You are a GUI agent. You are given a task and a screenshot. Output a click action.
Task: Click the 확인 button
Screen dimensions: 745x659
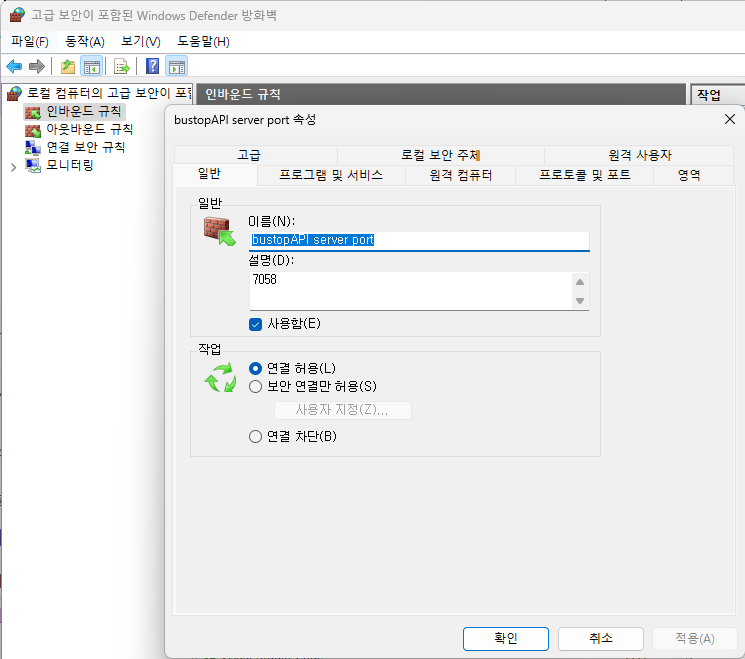[506, 638]
